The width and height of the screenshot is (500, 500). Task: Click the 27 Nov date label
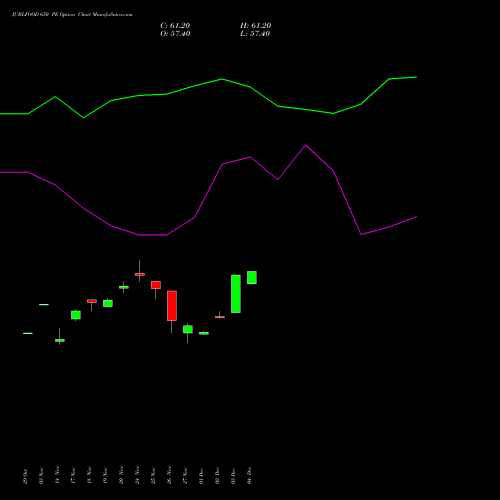[185, 475]
